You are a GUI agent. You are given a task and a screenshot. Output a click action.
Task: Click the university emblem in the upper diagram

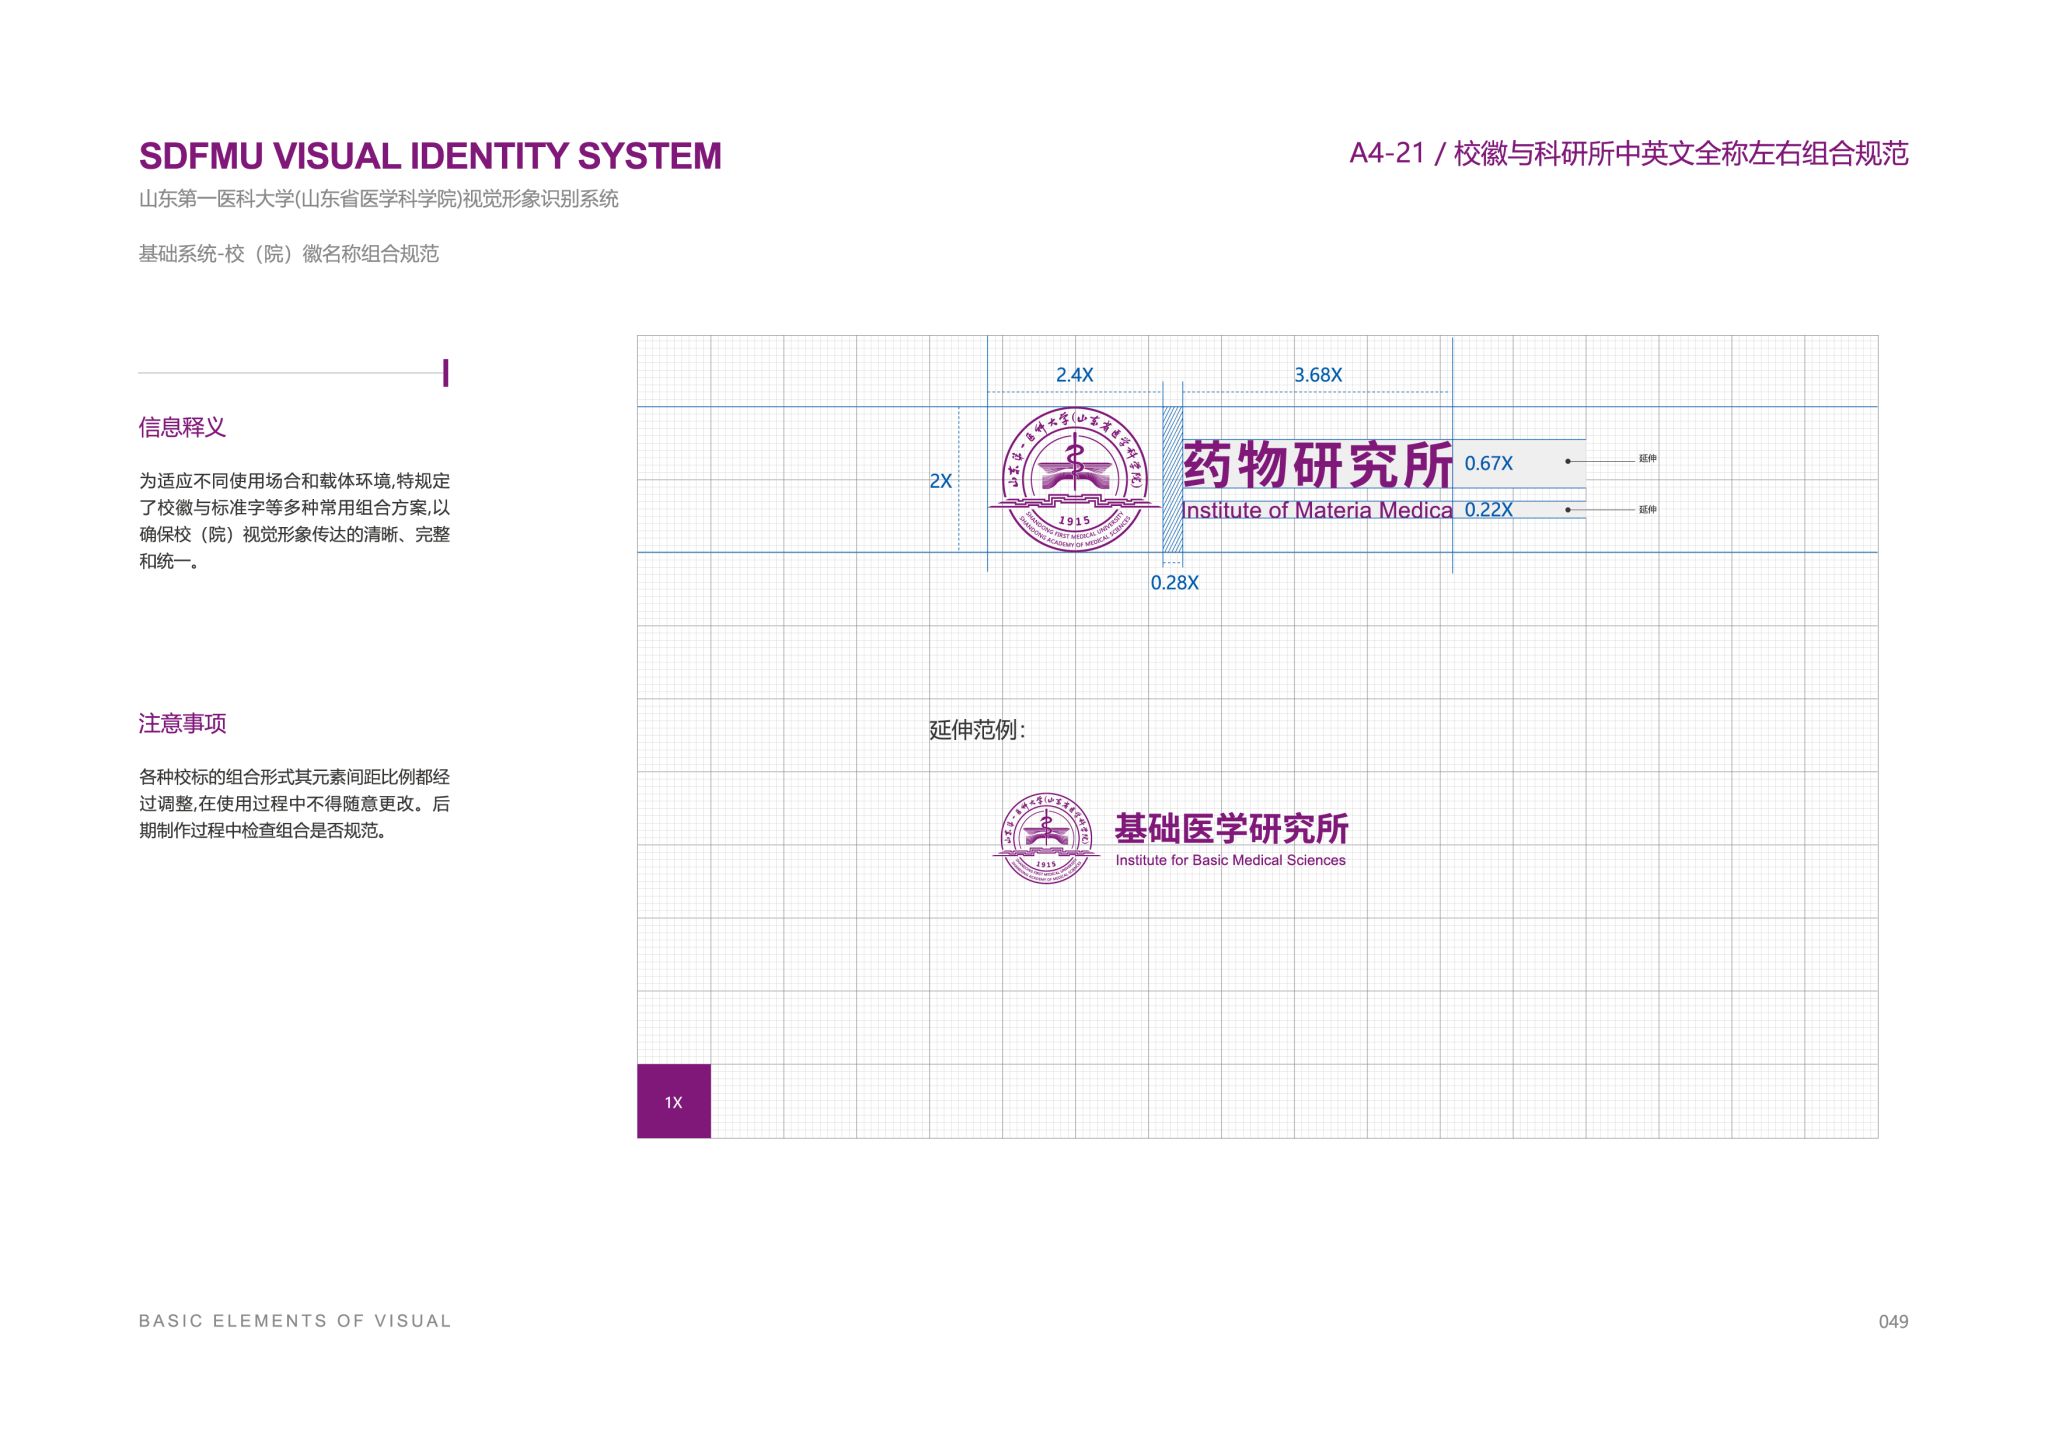pos(1074,480)
